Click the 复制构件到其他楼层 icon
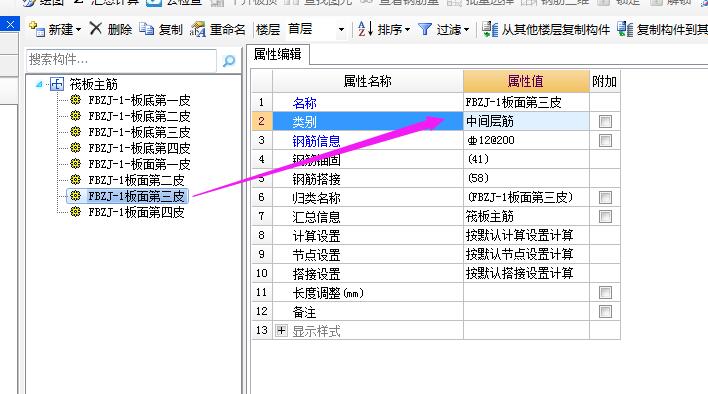This screenshot has width=708, height=394. pos(625,29)
